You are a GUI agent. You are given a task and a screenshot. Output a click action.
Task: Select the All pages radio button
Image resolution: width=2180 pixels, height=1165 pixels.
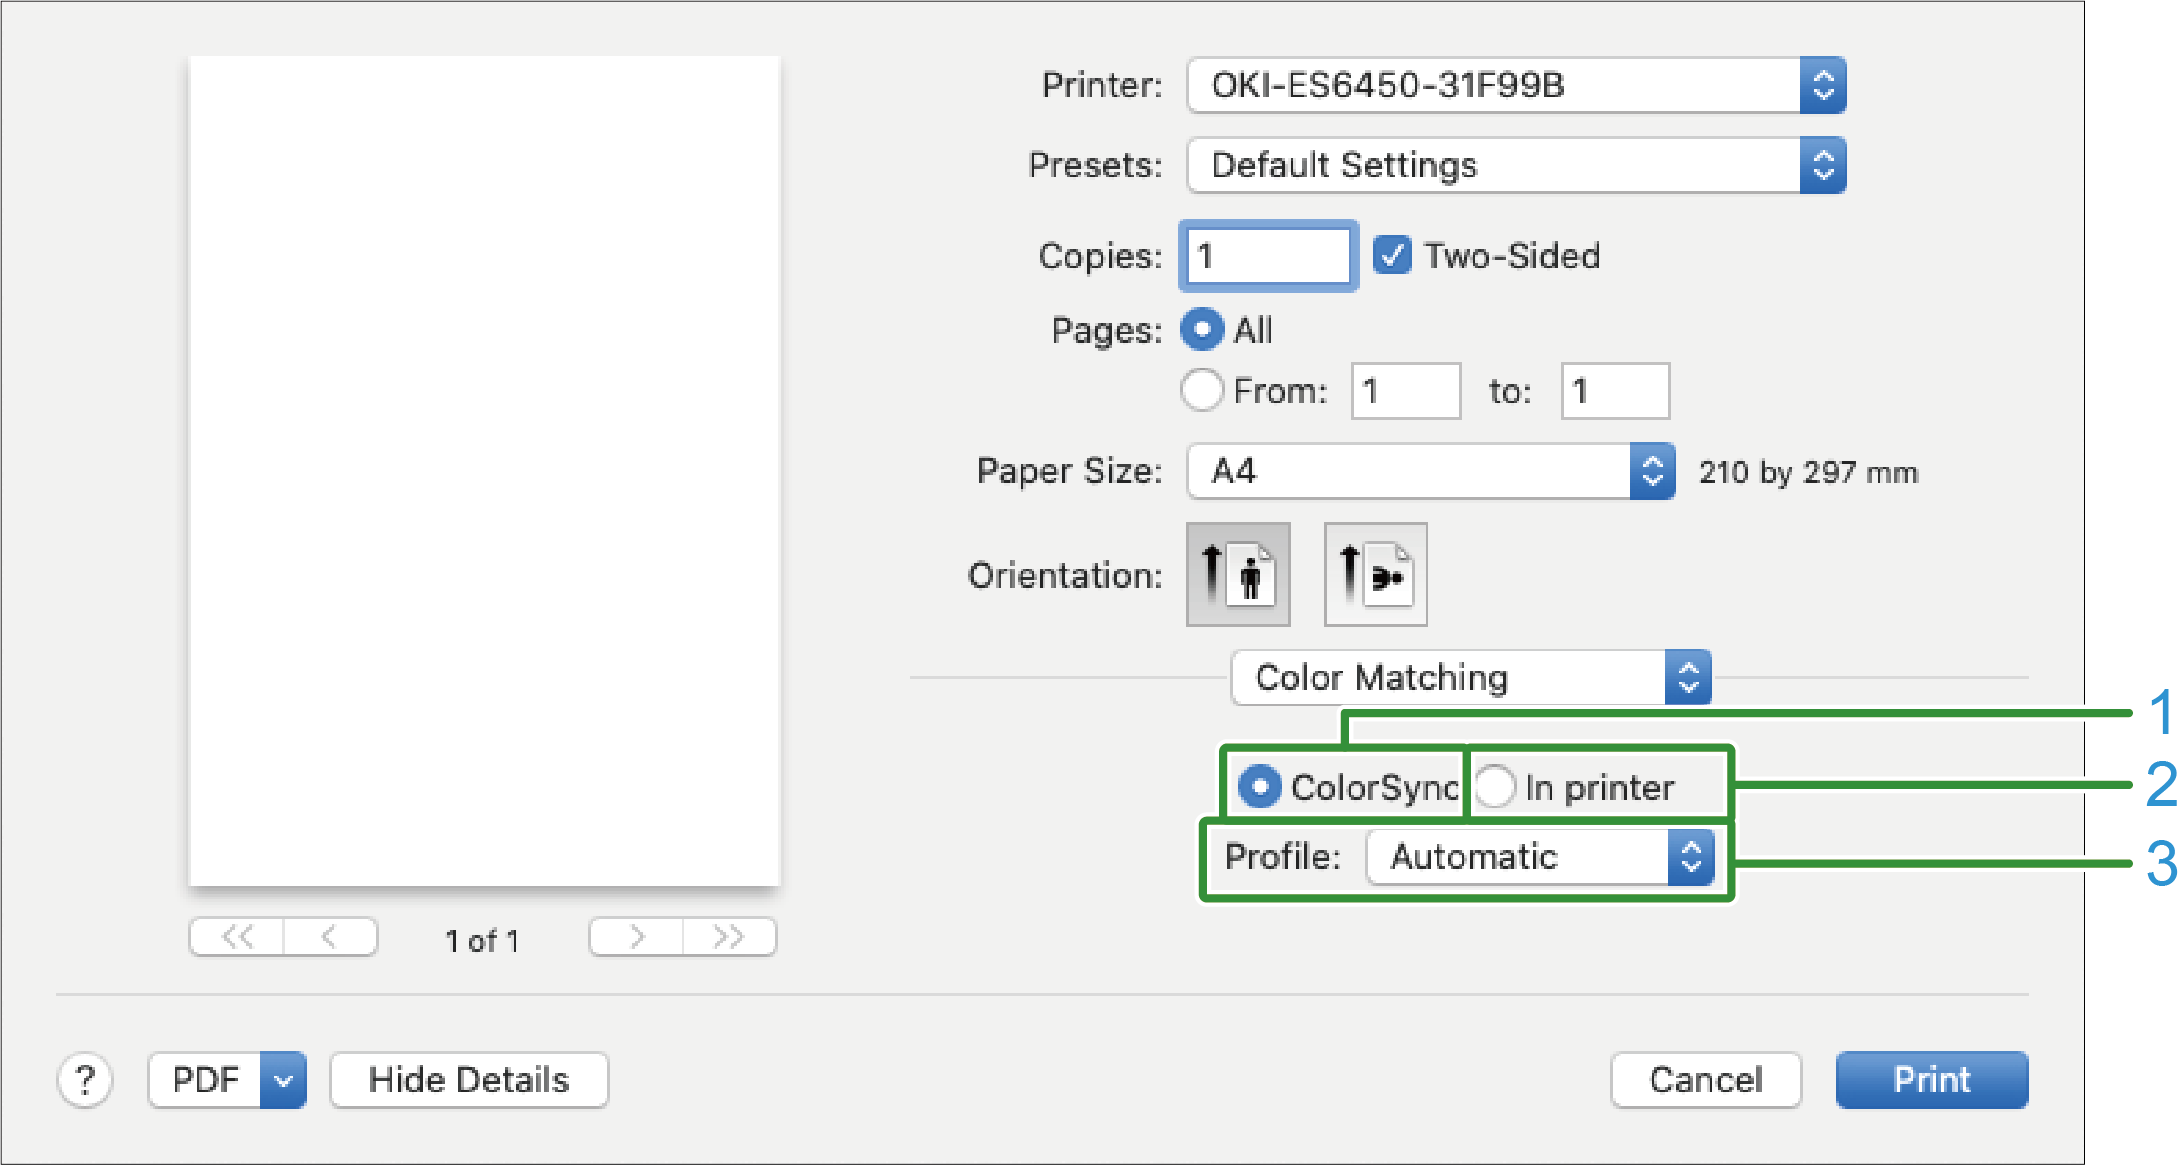coord(1202,329)
